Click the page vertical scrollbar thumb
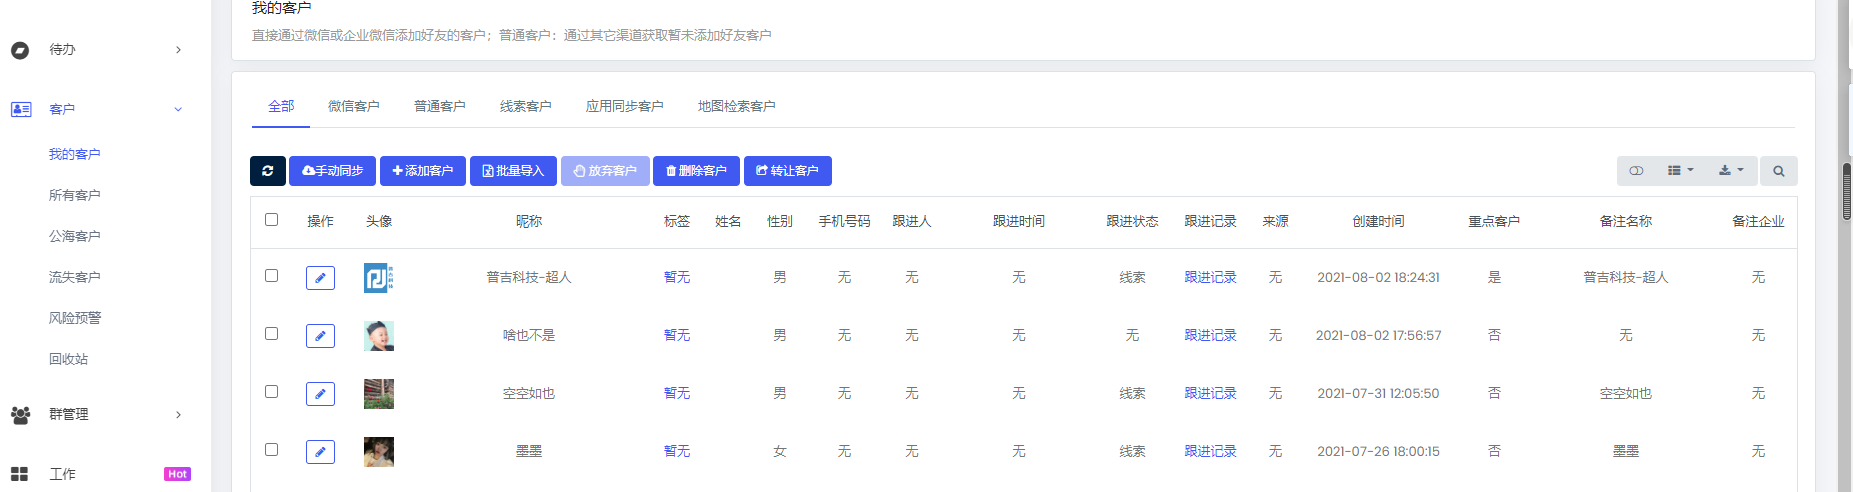 1847,191
